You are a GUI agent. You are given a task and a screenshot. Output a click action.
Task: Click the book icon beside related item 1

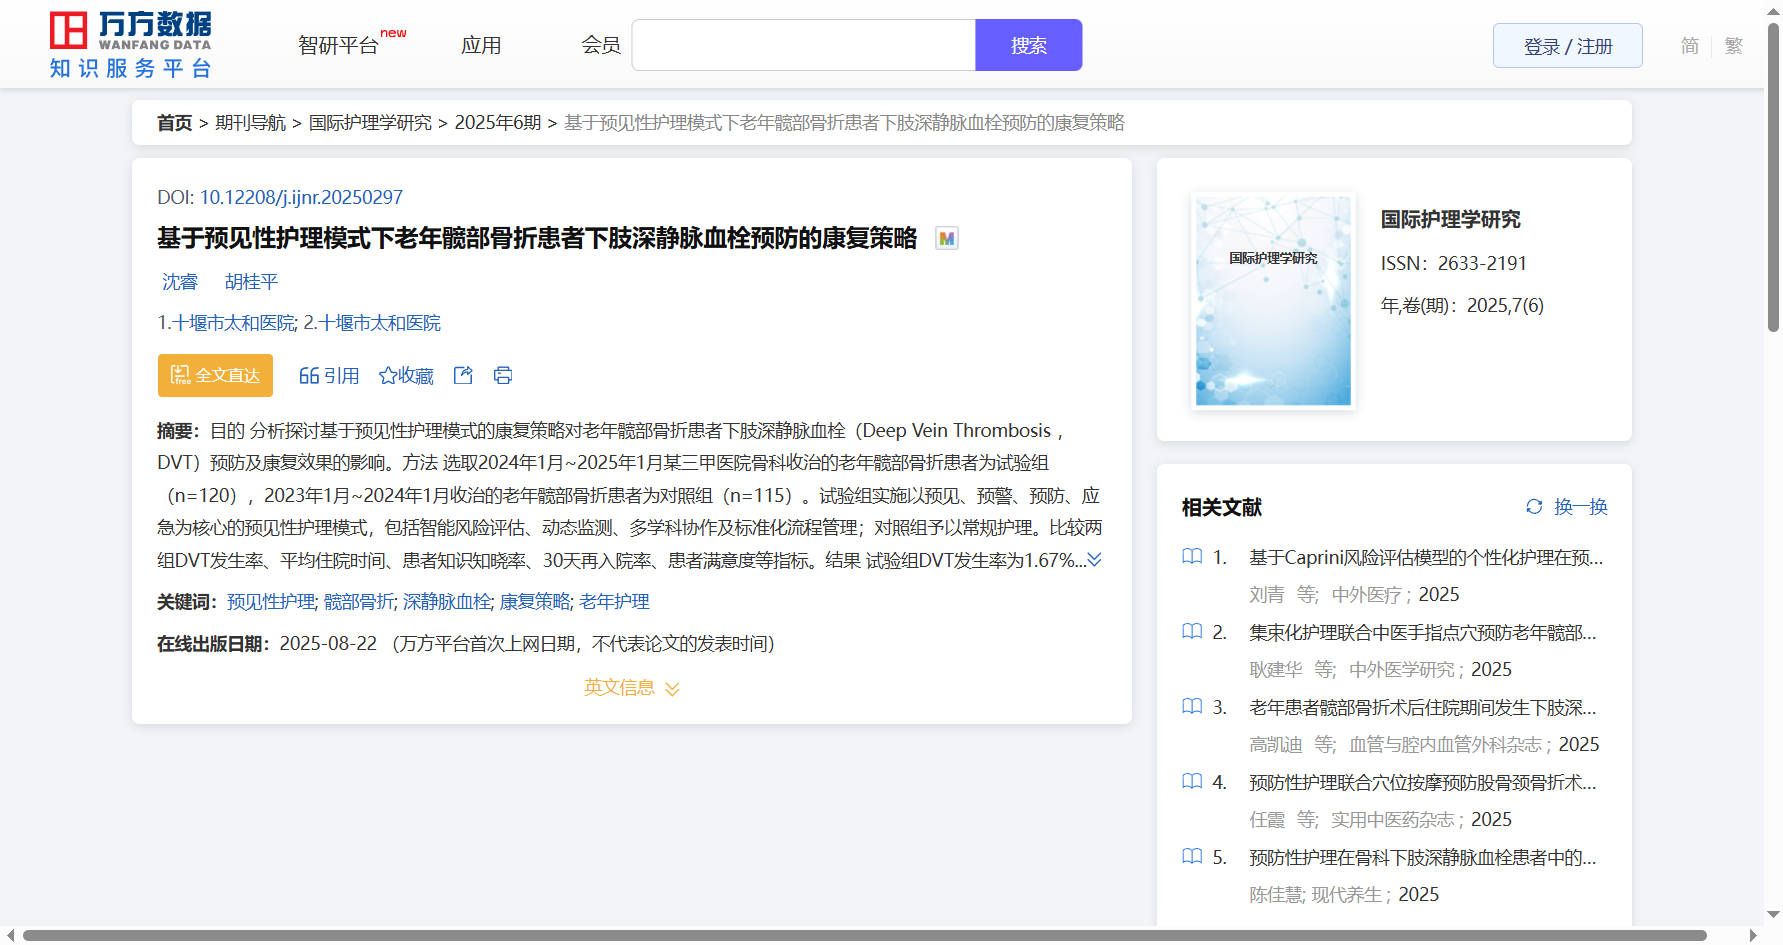(x=1192, y=557)
